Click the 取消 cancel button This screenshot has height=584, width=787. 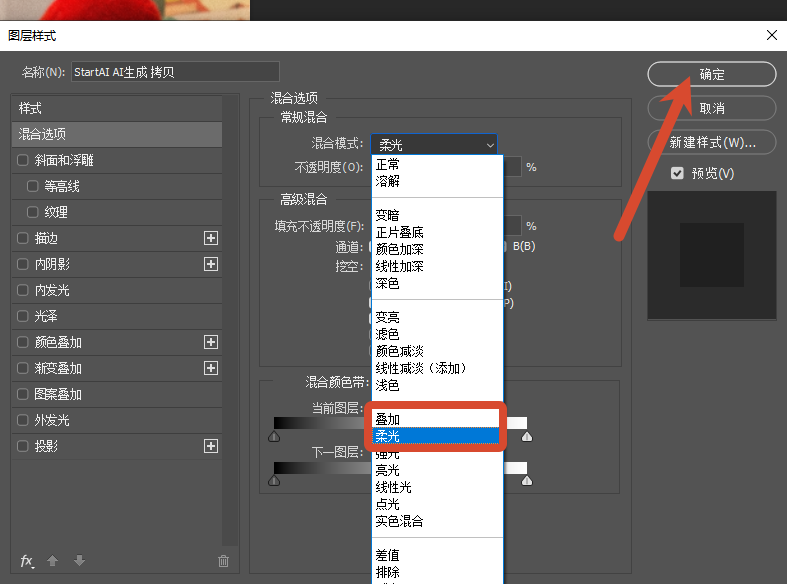712,108
